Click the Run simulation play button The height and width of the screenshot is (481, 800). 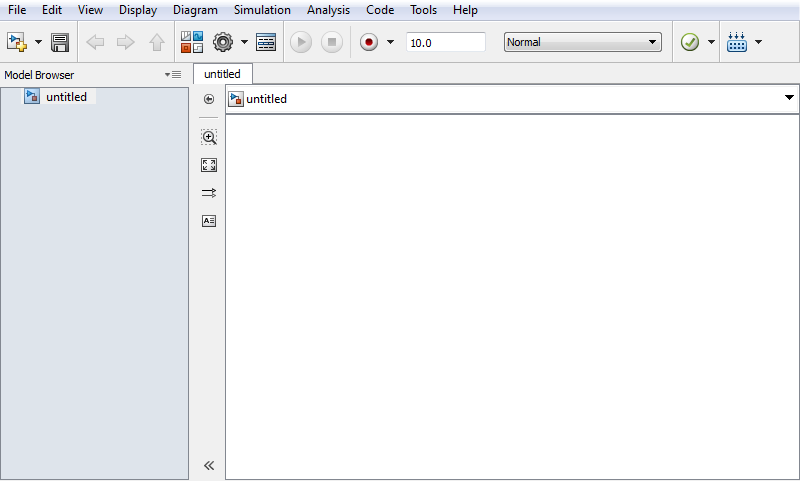tap(301, 42)
